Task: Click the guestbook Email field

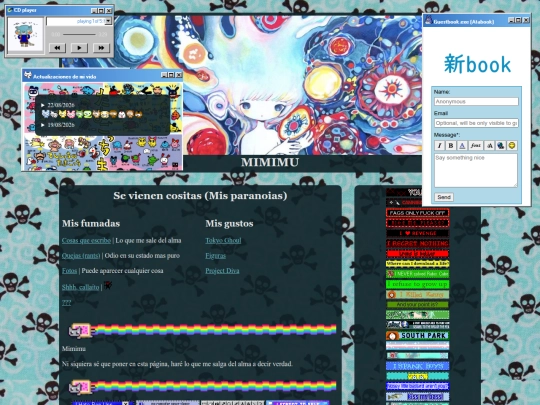Action: coord(476,123)
